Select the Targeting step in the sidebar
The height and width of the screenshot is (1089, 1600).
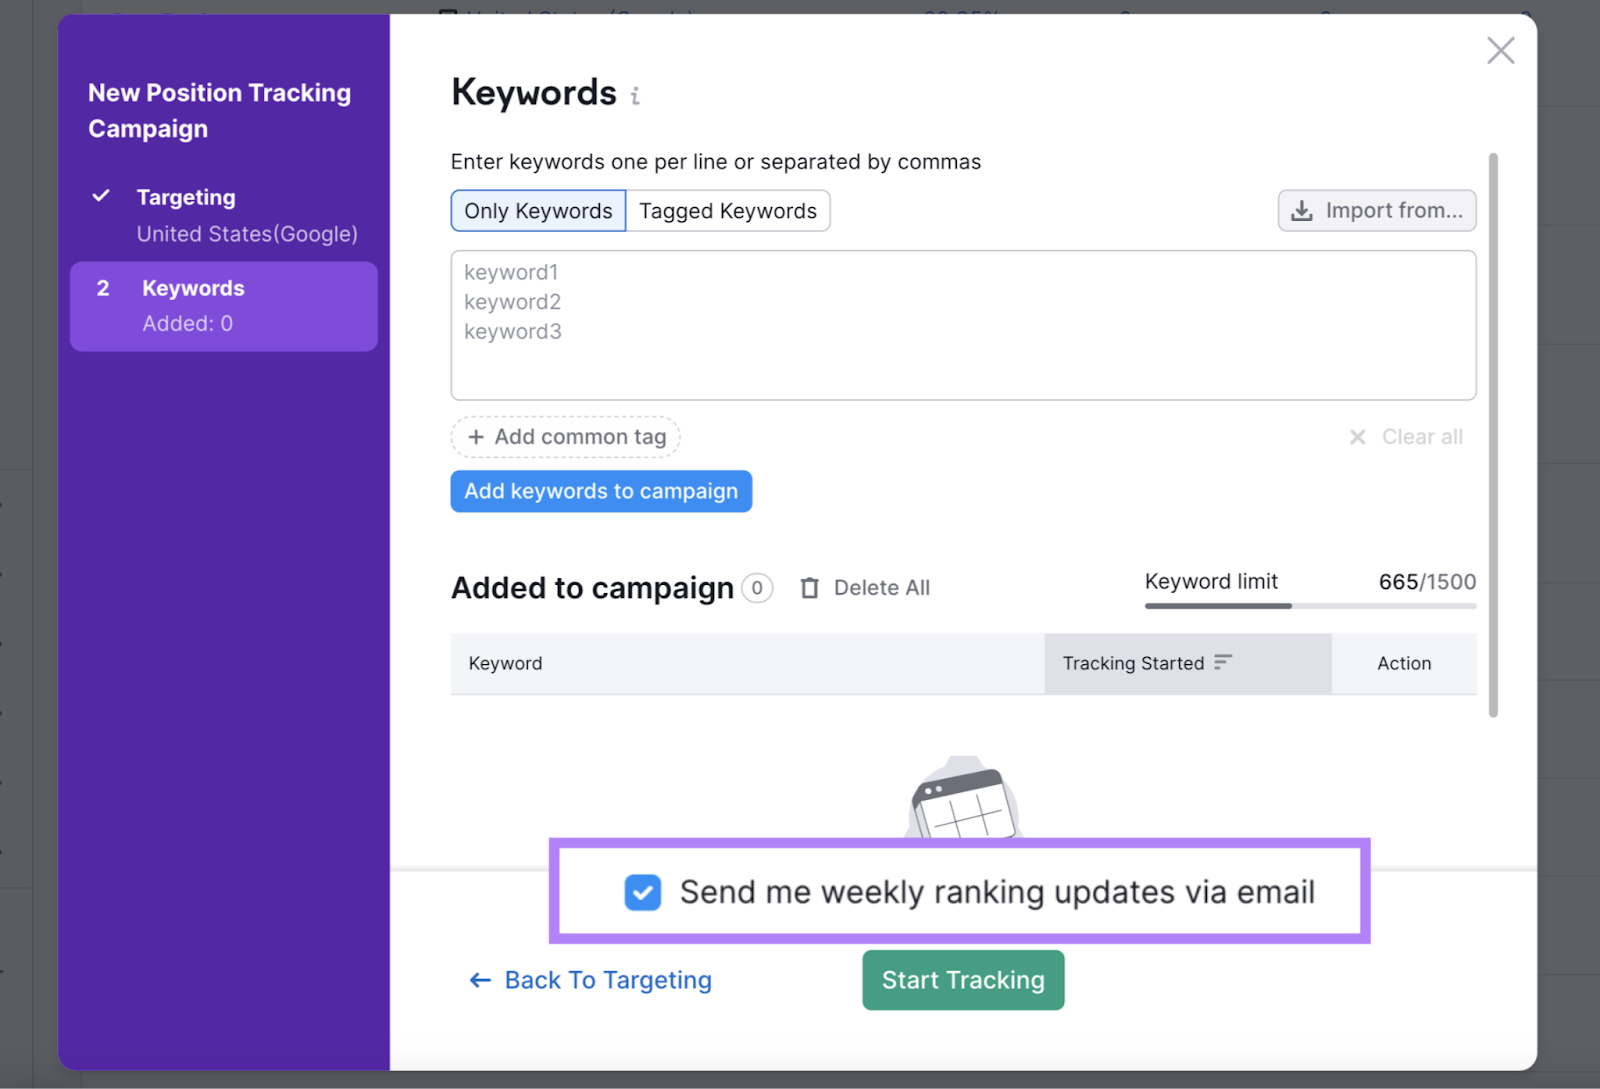[186, 196]
